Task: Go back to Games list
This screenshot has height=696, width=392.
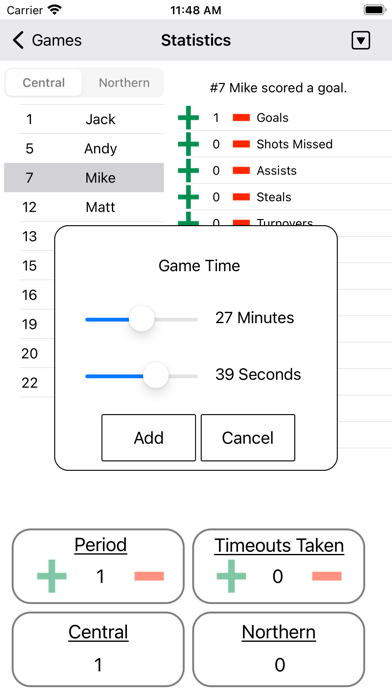Action: tap(47, 40)
